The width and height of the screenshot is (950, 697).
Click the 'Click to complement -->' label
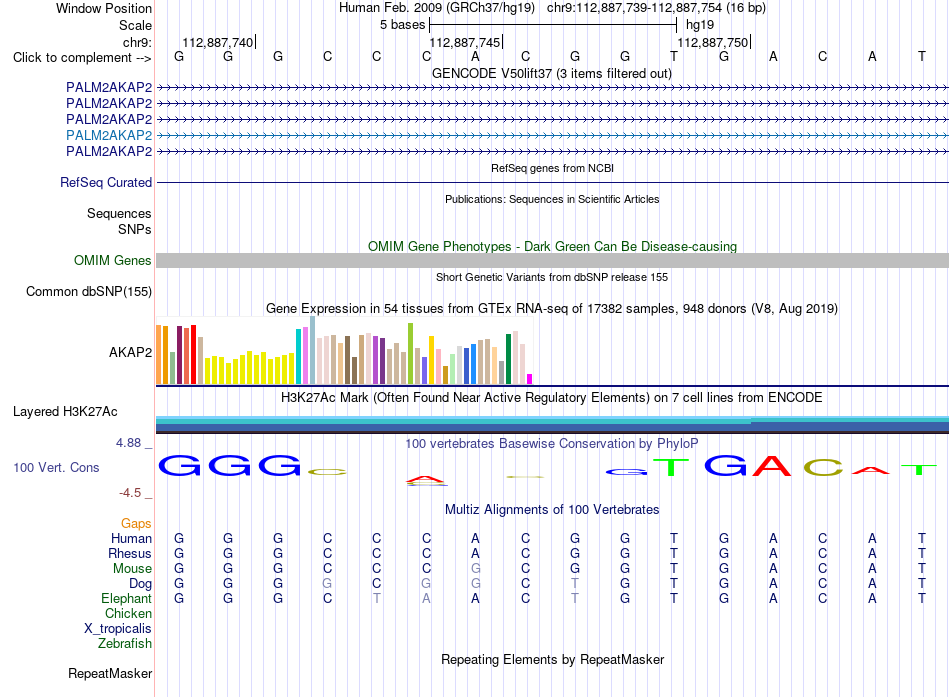(82, 58)
